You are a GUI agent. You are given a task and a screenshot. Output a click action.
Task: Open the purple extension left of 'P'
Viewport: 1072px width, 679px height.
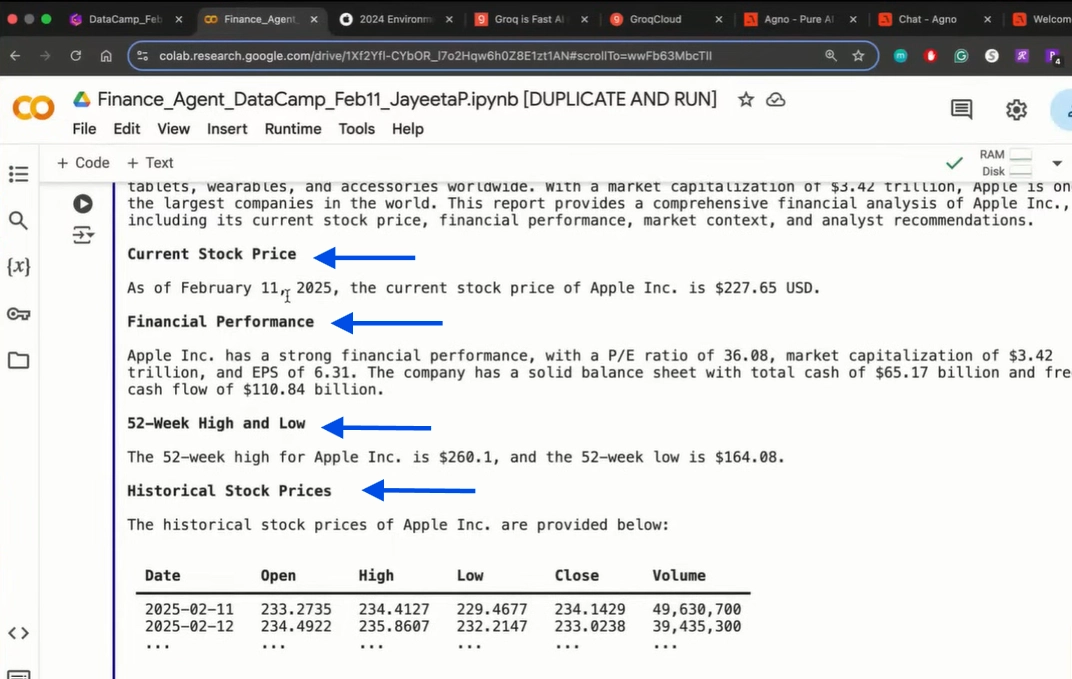(x=1022, y=56)
